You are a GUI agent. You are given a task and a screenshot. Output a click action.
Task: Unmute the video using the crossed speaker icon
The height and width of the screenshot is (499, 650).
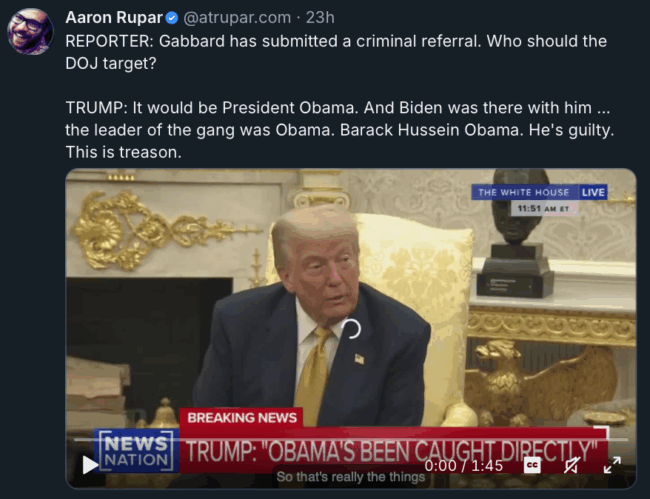[x=572, y=465]
